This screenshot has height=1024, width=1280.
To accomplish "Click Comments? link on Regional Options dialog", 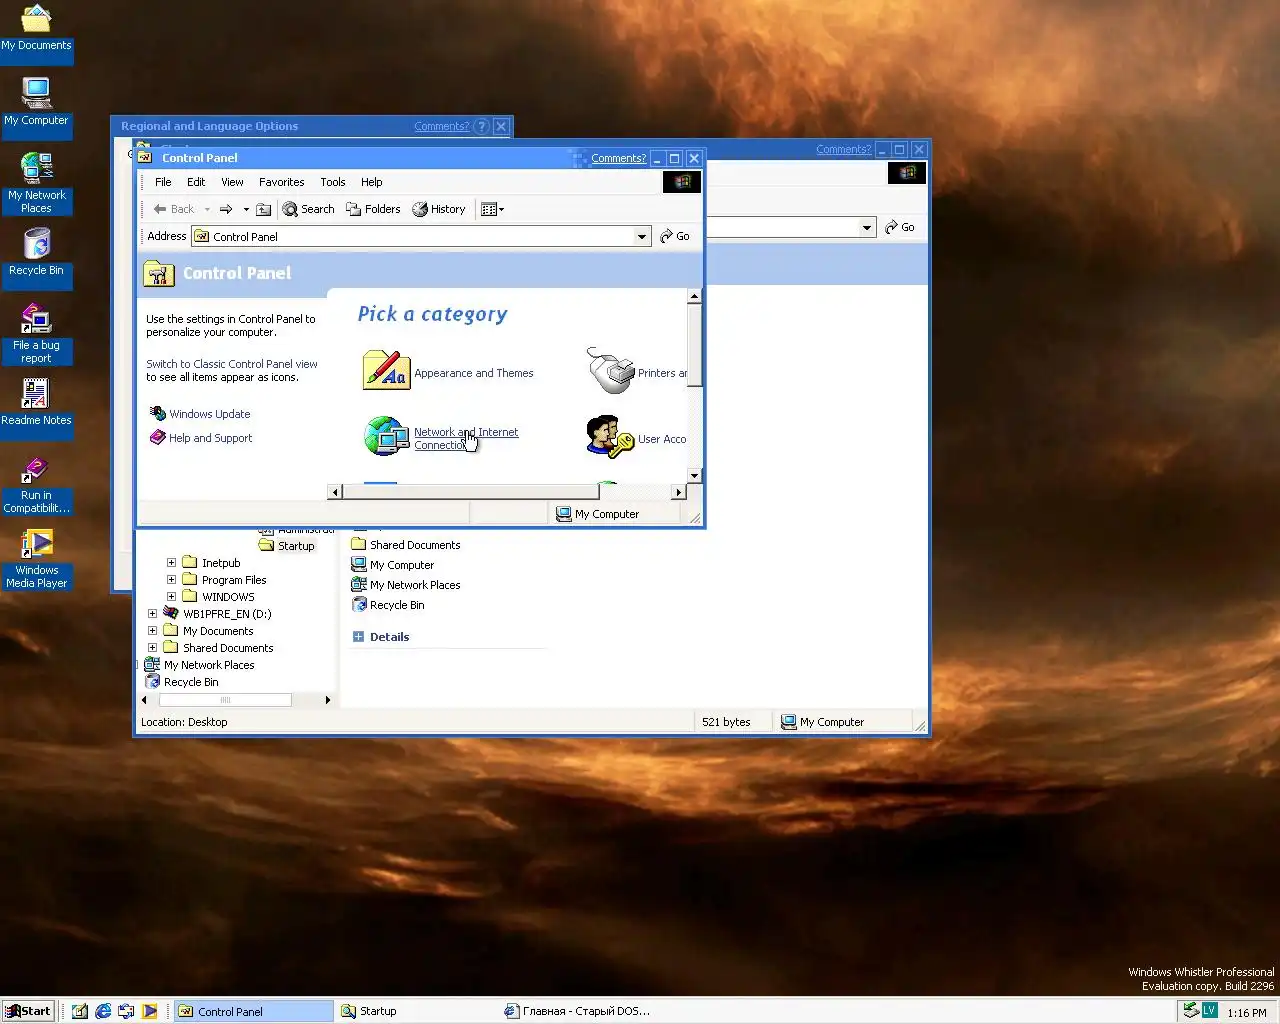I will point(441,126).
